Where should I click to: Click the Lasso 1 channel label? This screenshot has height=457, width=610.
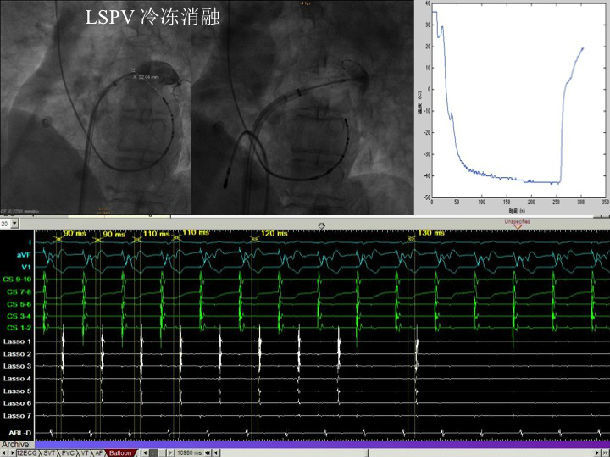point(16,343)
